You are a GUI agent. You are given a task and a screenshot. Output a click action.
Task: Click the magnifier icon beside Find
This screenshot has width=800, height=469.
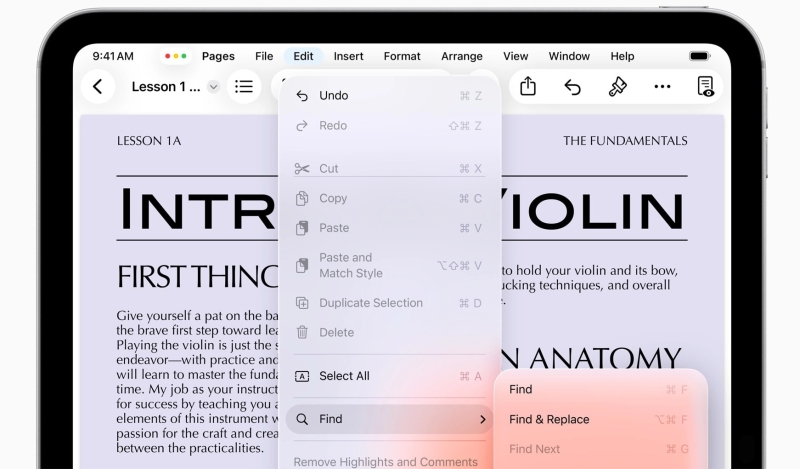302,419
